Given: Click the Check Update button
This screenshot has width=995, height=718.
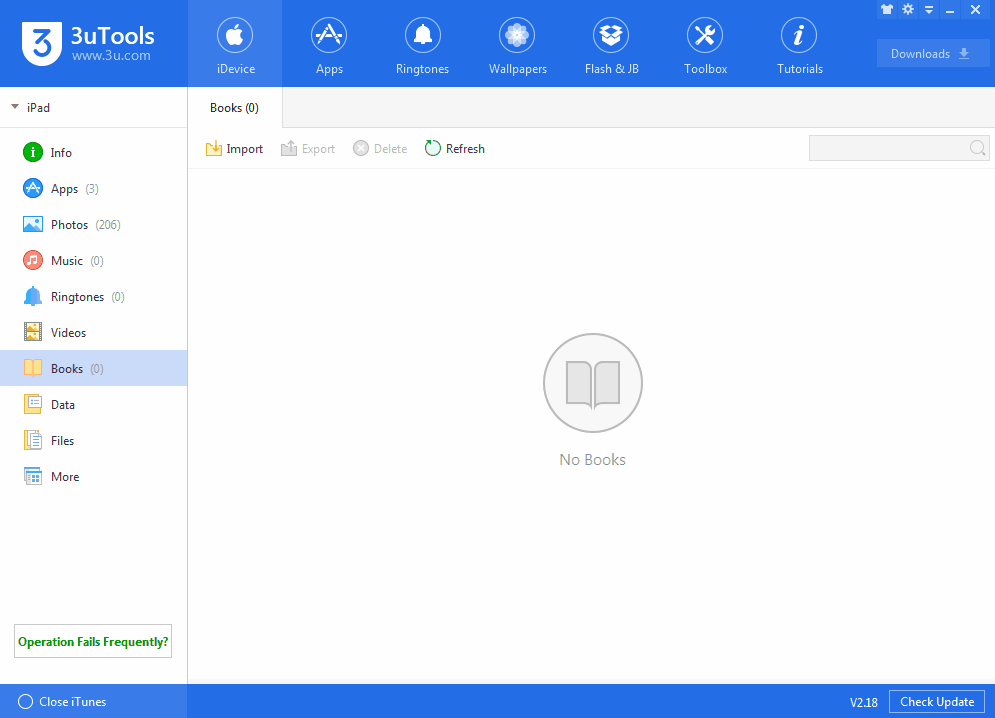Looking at the screenshot, I should 937,701.
